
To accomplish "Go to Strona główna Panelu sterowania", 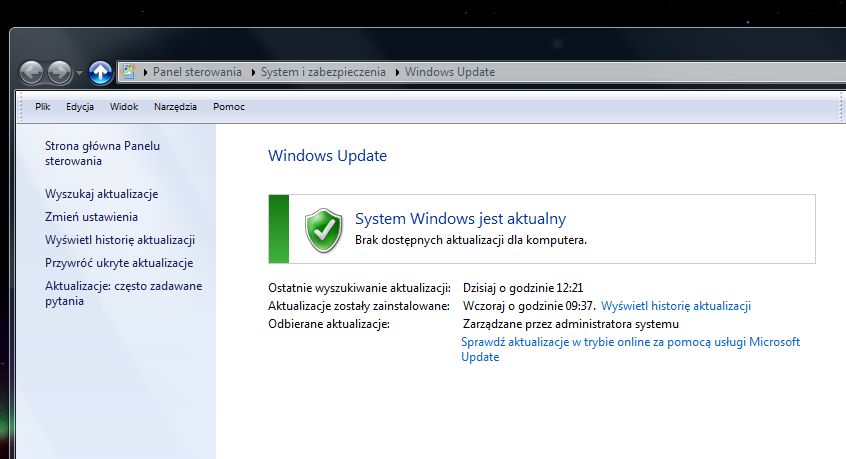I will [x=103, y=153].
